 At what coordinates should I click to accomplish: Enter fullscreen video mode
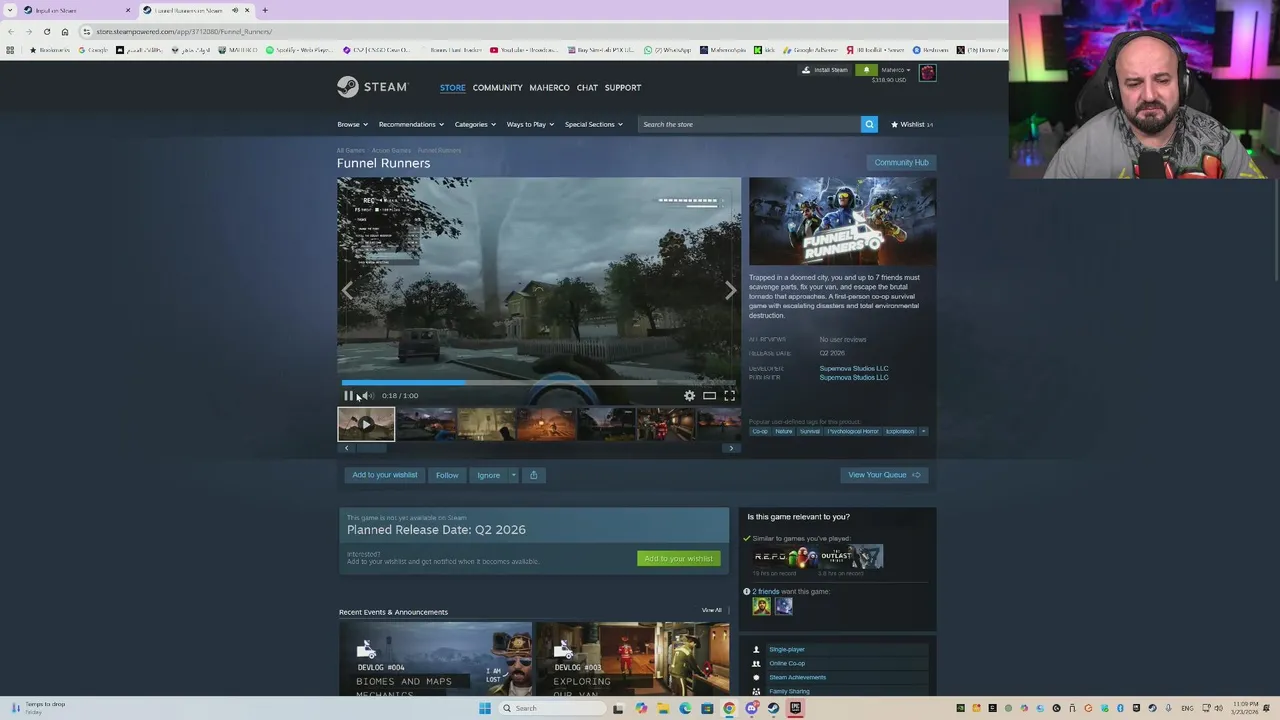point(729,396)
